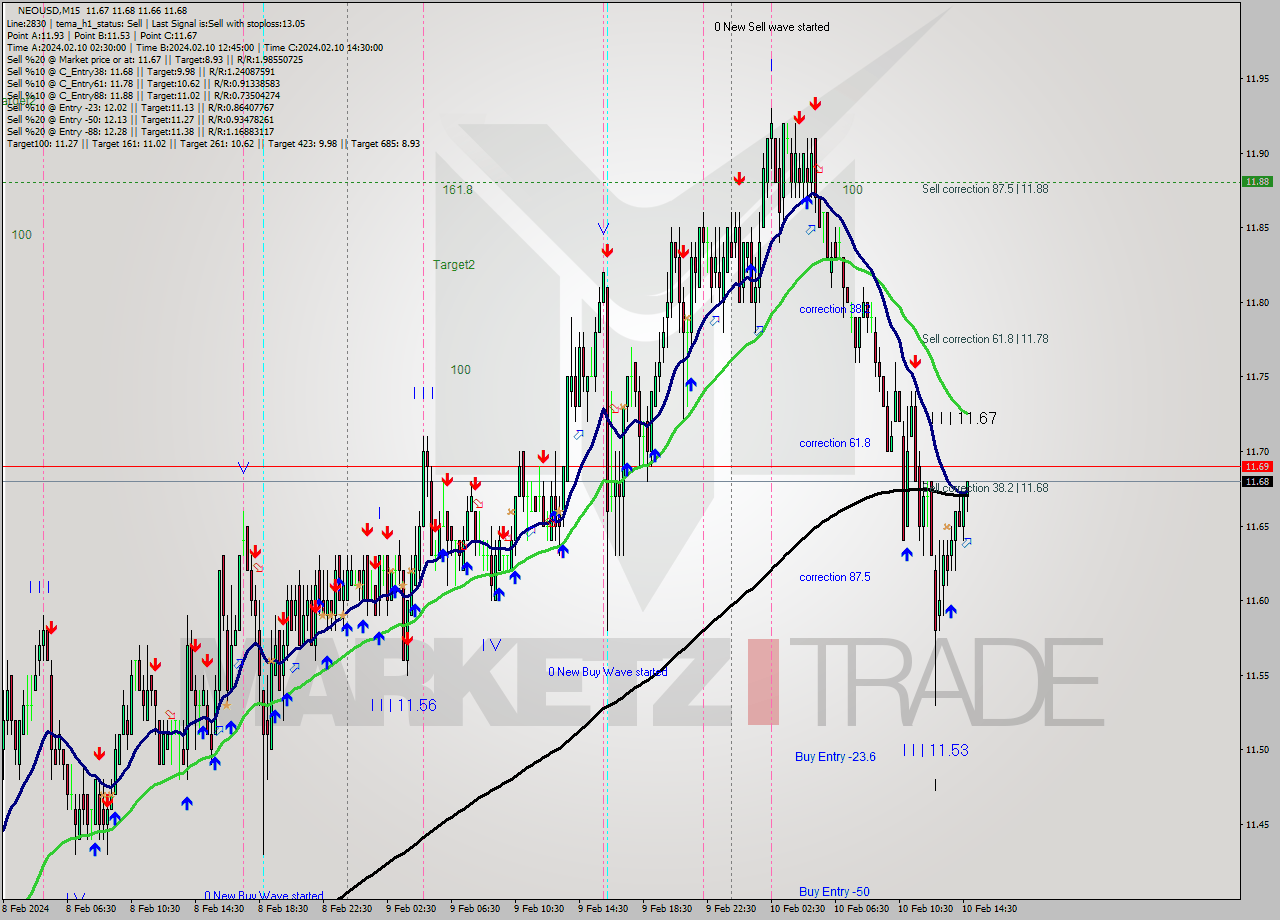Click the 11.55 price axis label
Image resolution: width=1280 pixels, height=920 pixels.
[x=1258, y=675]
